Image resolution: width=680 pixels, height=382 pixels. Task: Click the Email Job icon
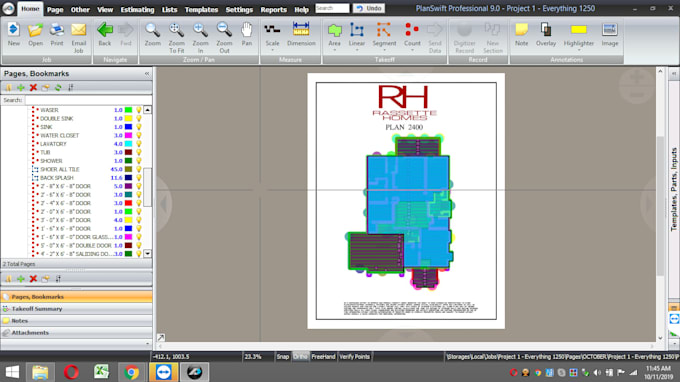click(78, 38)
